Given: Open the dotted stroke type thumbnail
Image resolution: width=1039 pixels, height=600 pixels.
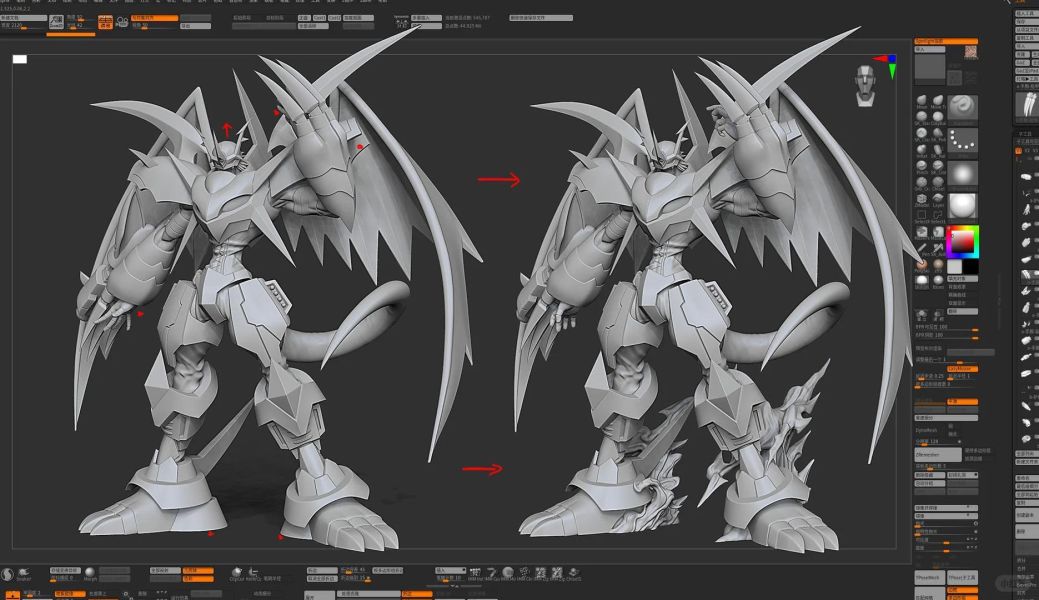Looking at the screenshot, I should [962, 141].
